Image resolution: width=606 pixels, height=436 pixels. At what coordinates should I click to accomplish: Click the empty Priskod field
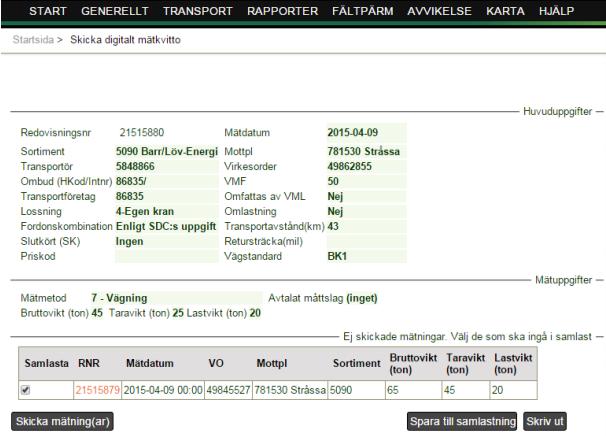[167, 256]
